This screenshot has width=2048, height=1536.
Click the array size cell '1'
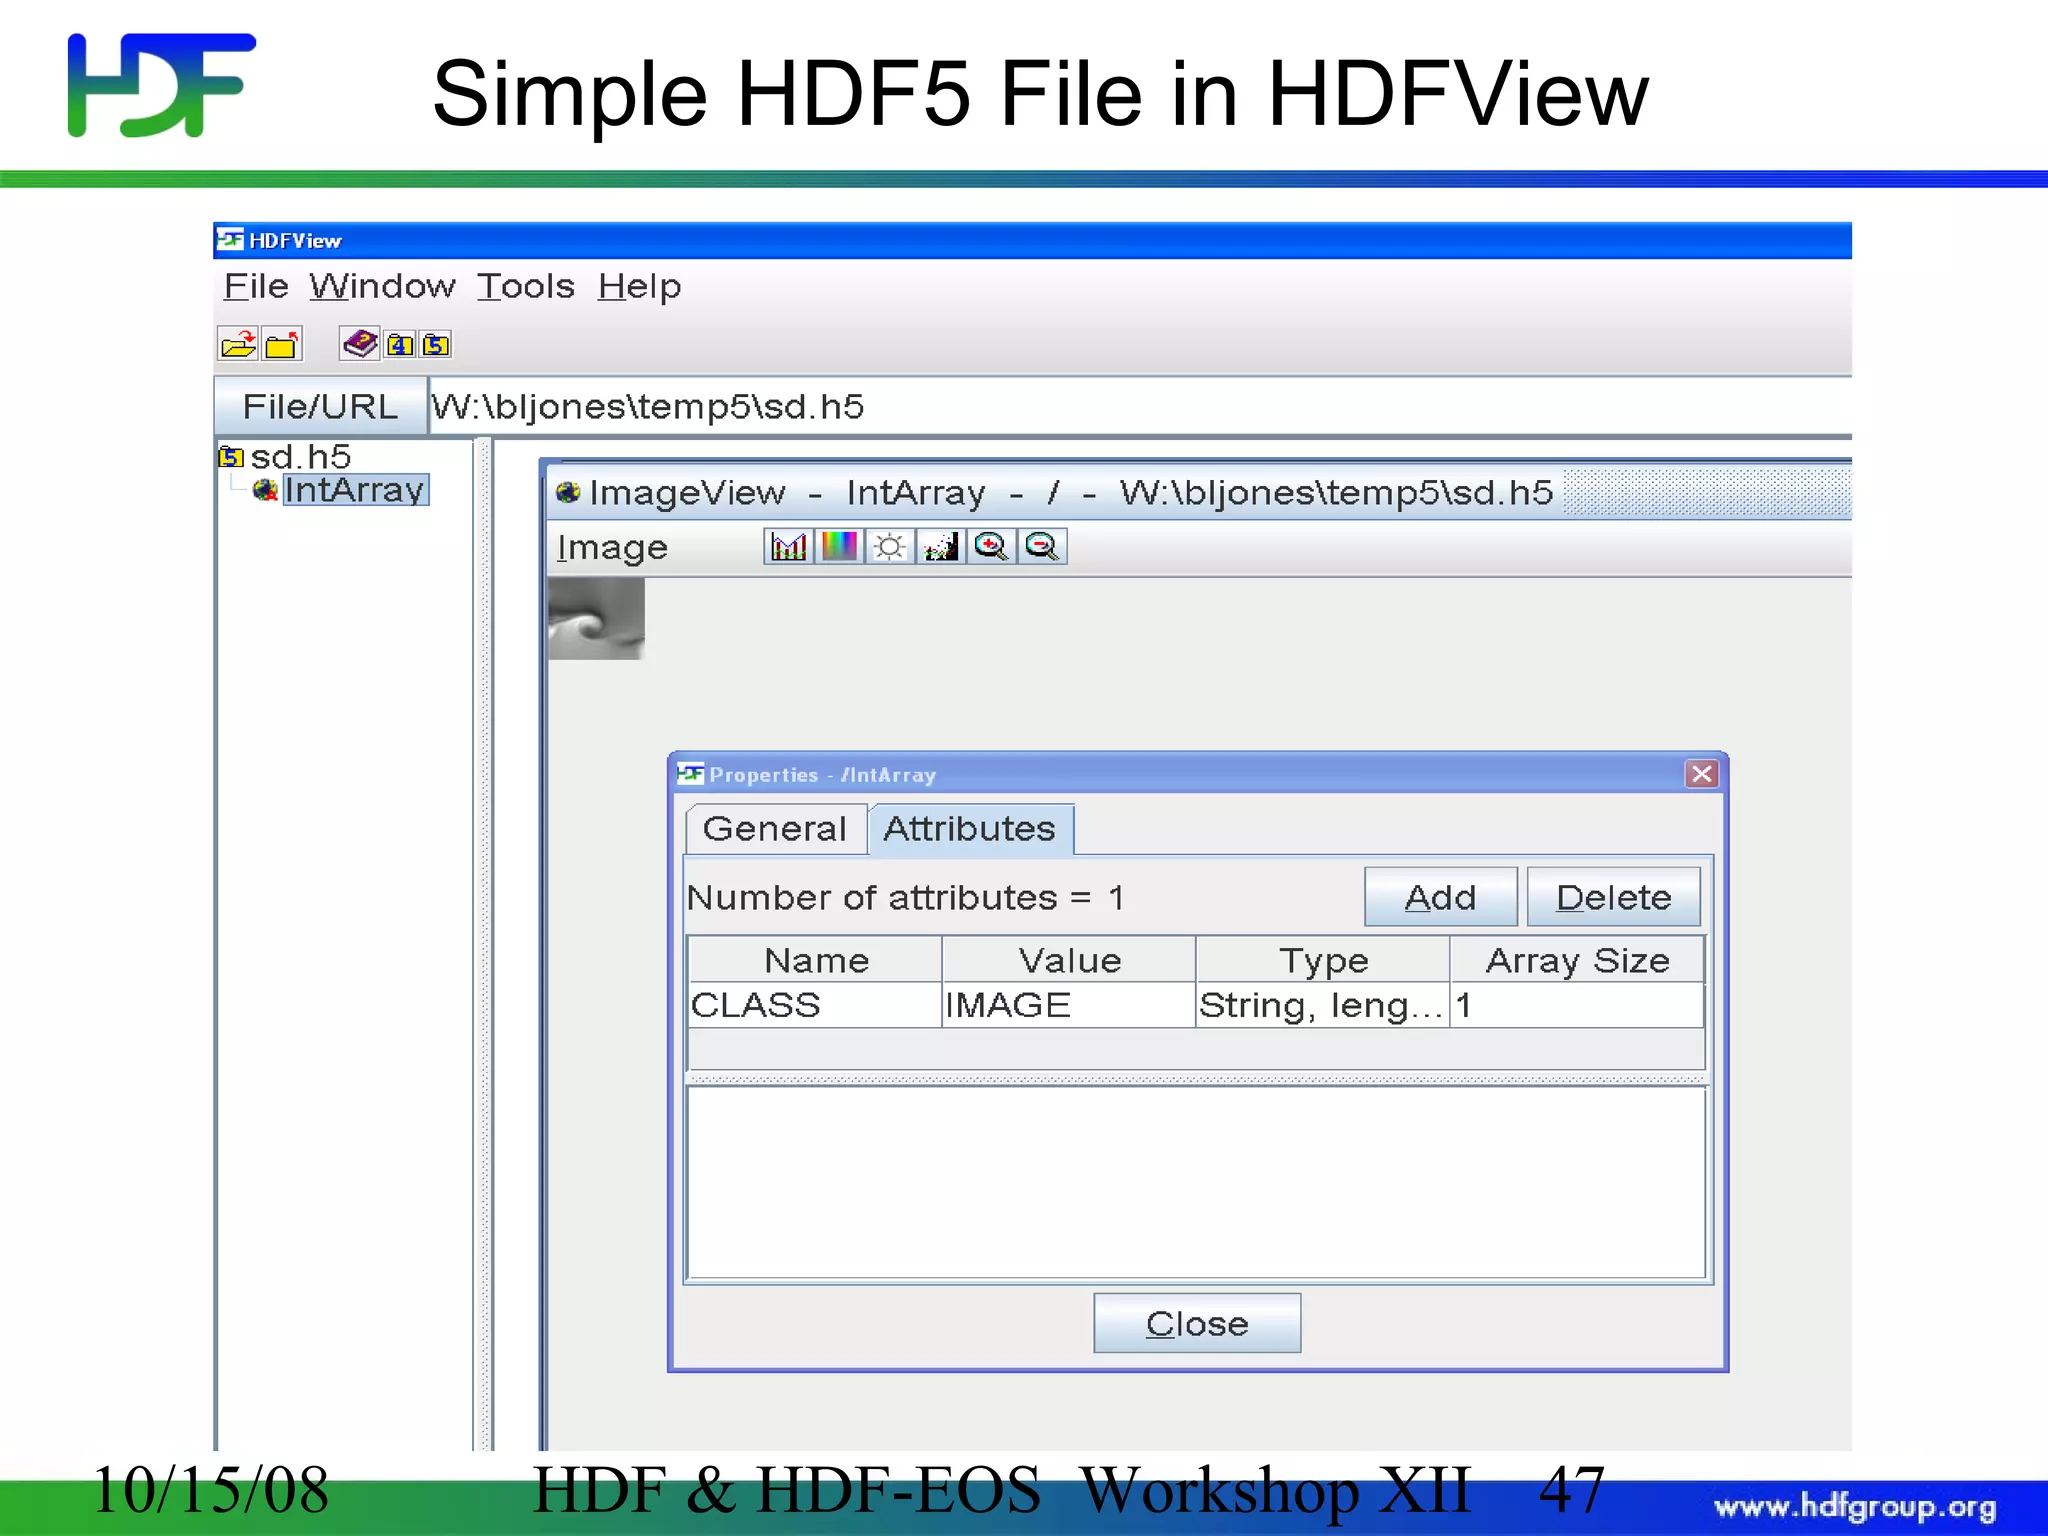[1577, 1005]
